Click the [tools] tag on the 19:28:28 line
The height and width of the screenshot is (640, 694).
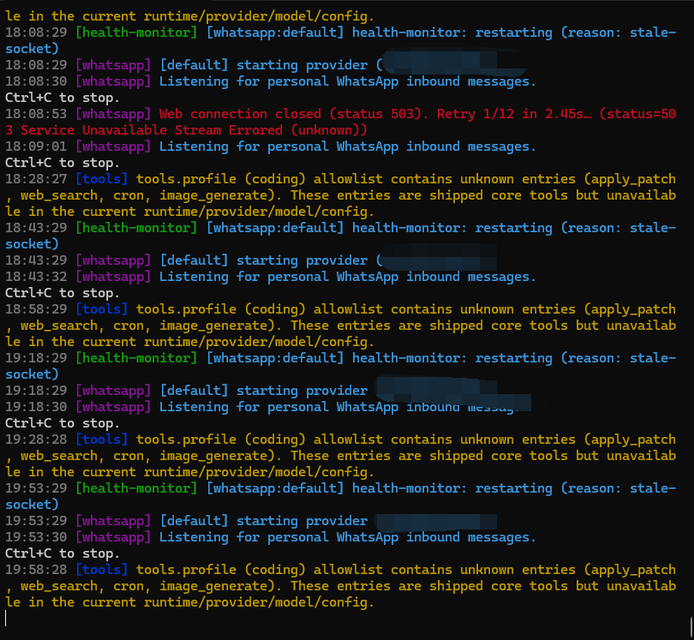[x=101, y=439]
